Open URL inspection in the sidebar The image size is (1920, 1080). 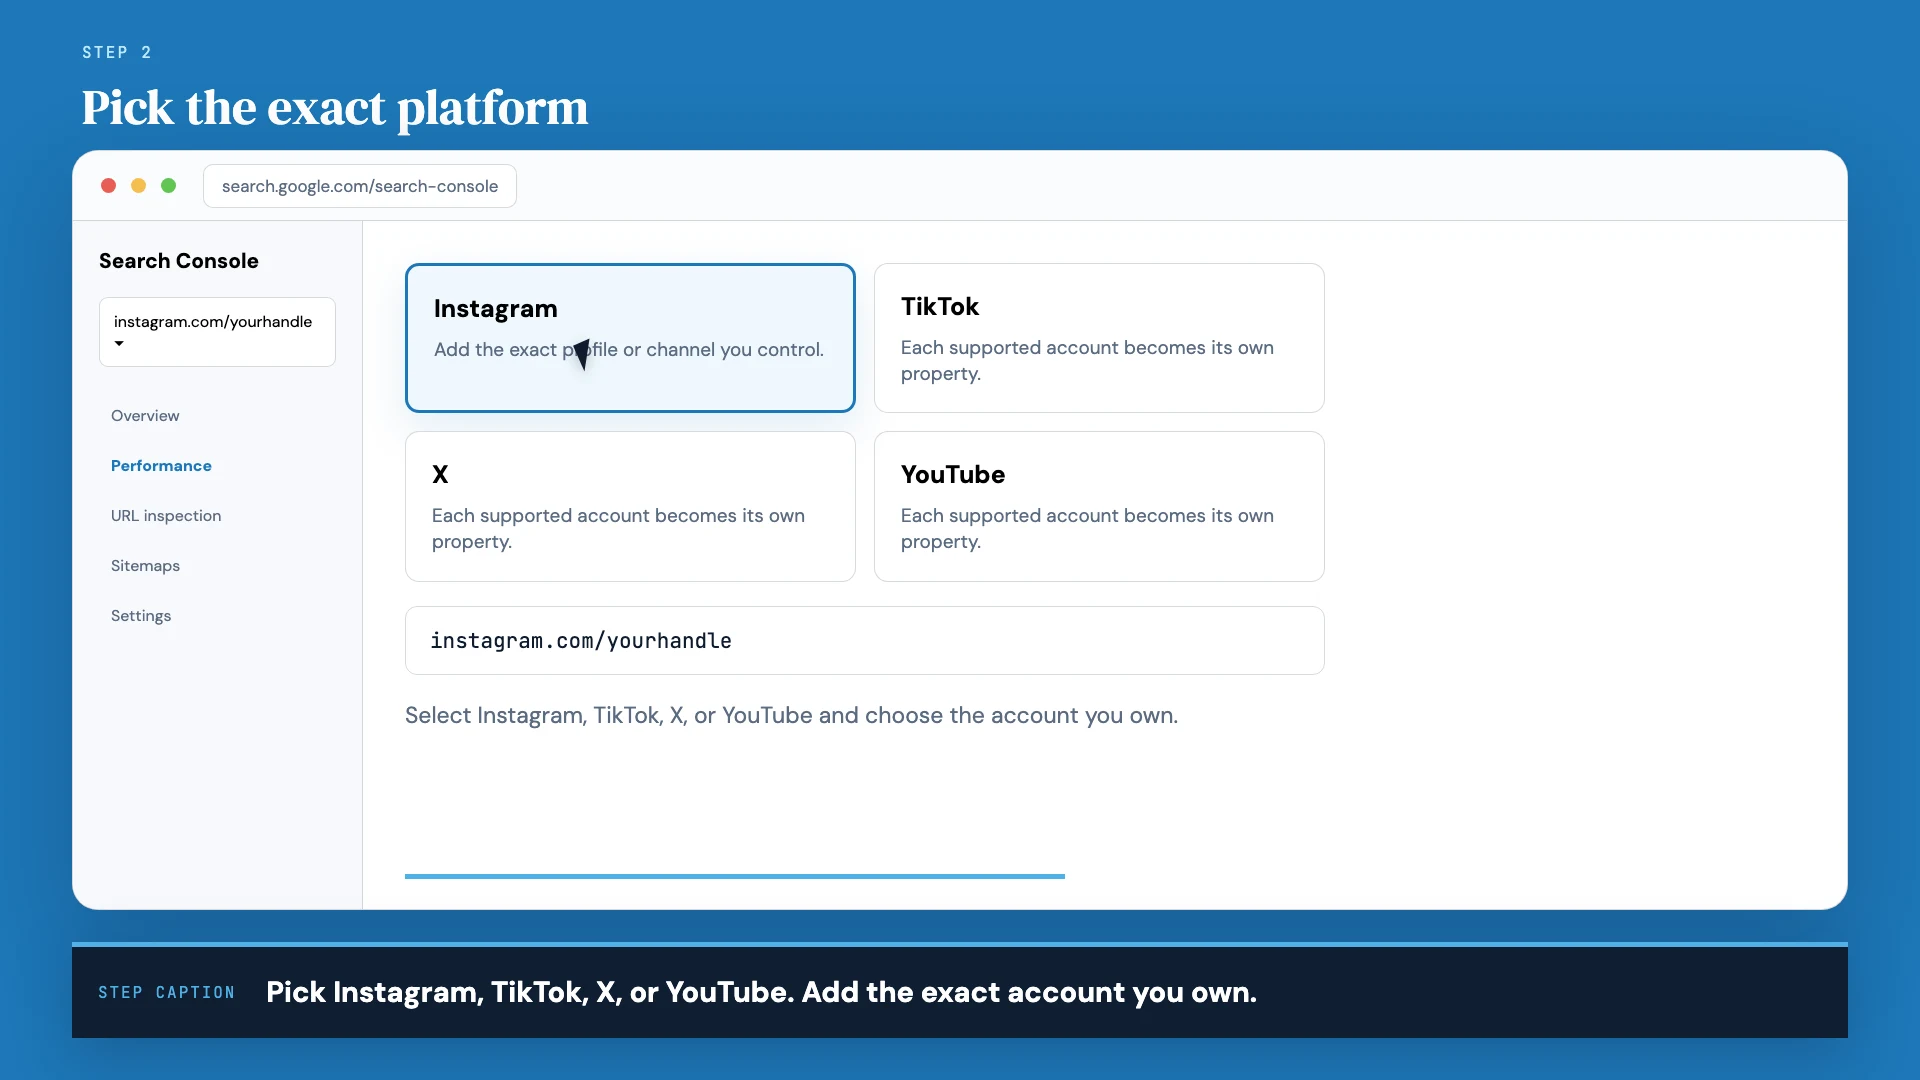tap(166, 516)
